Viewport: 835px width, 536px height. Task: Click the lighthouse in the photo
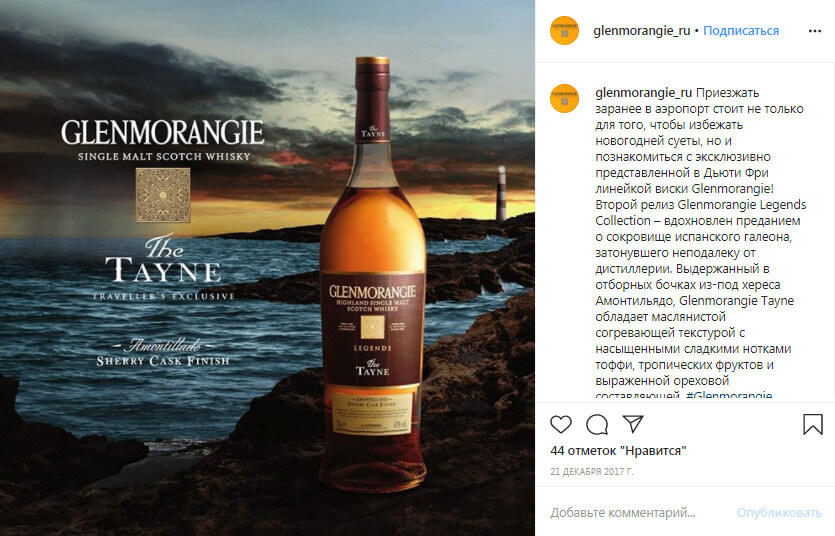click(501, 193)
